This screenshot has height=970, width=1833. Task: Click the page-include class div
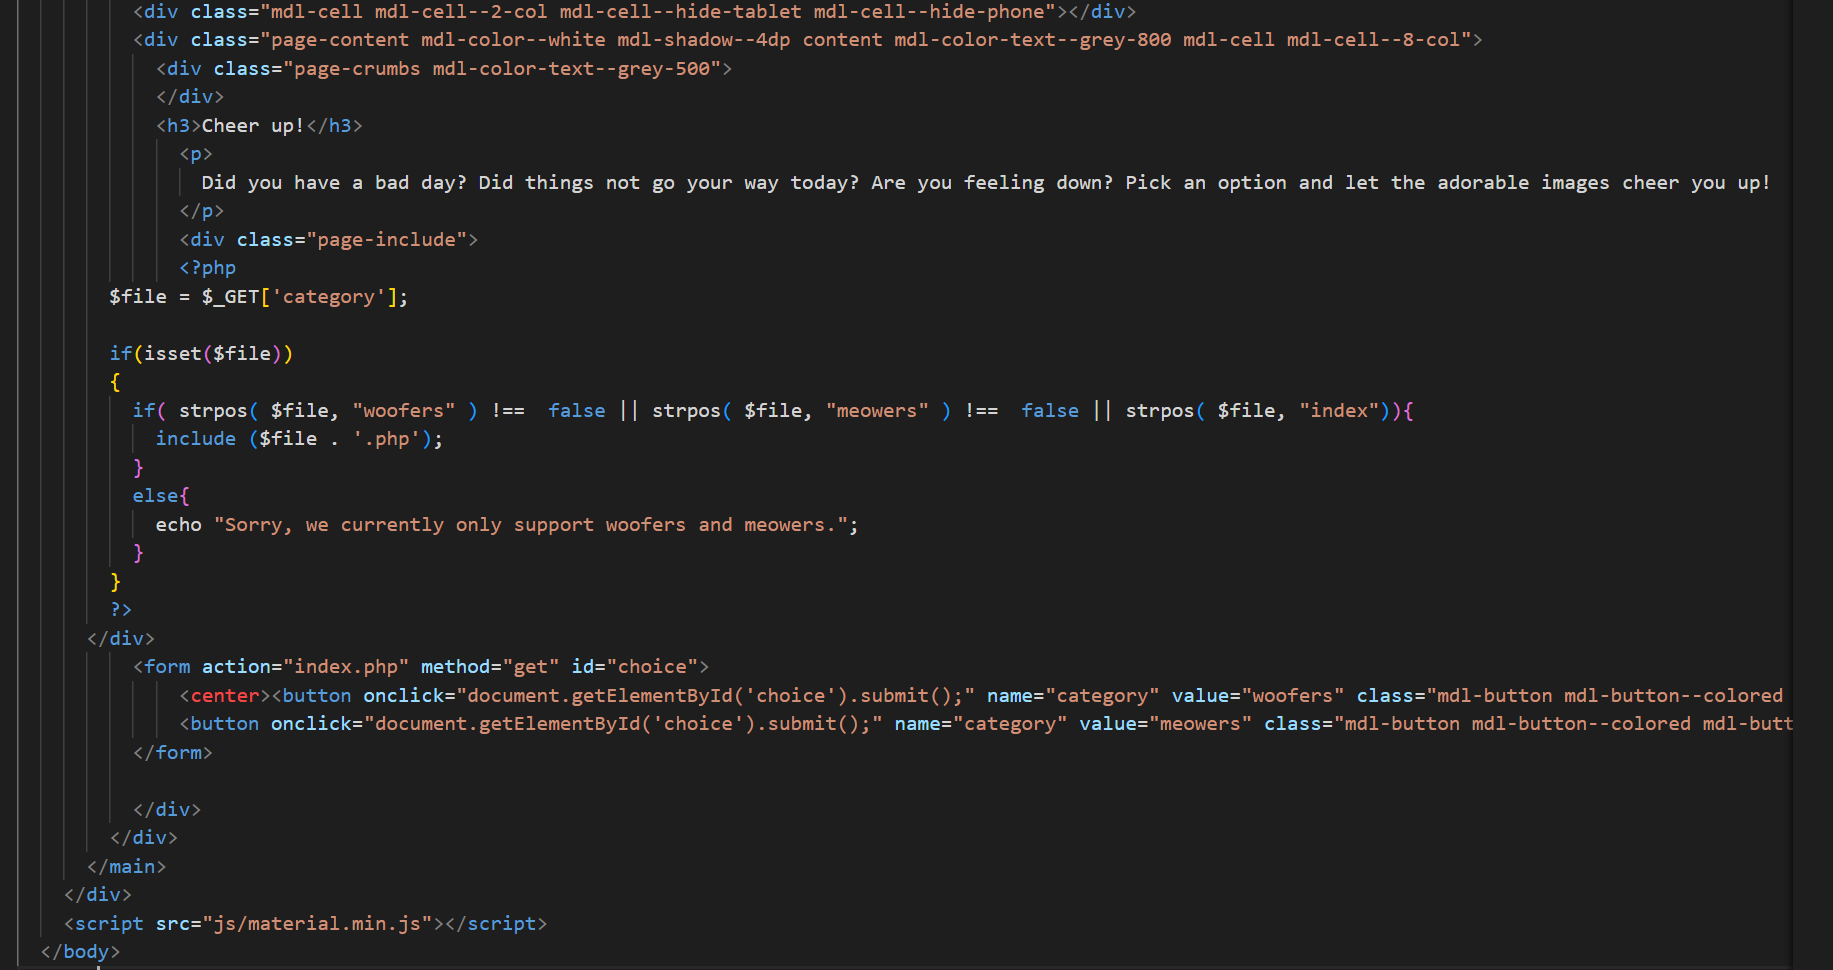(x=328, y=240)
